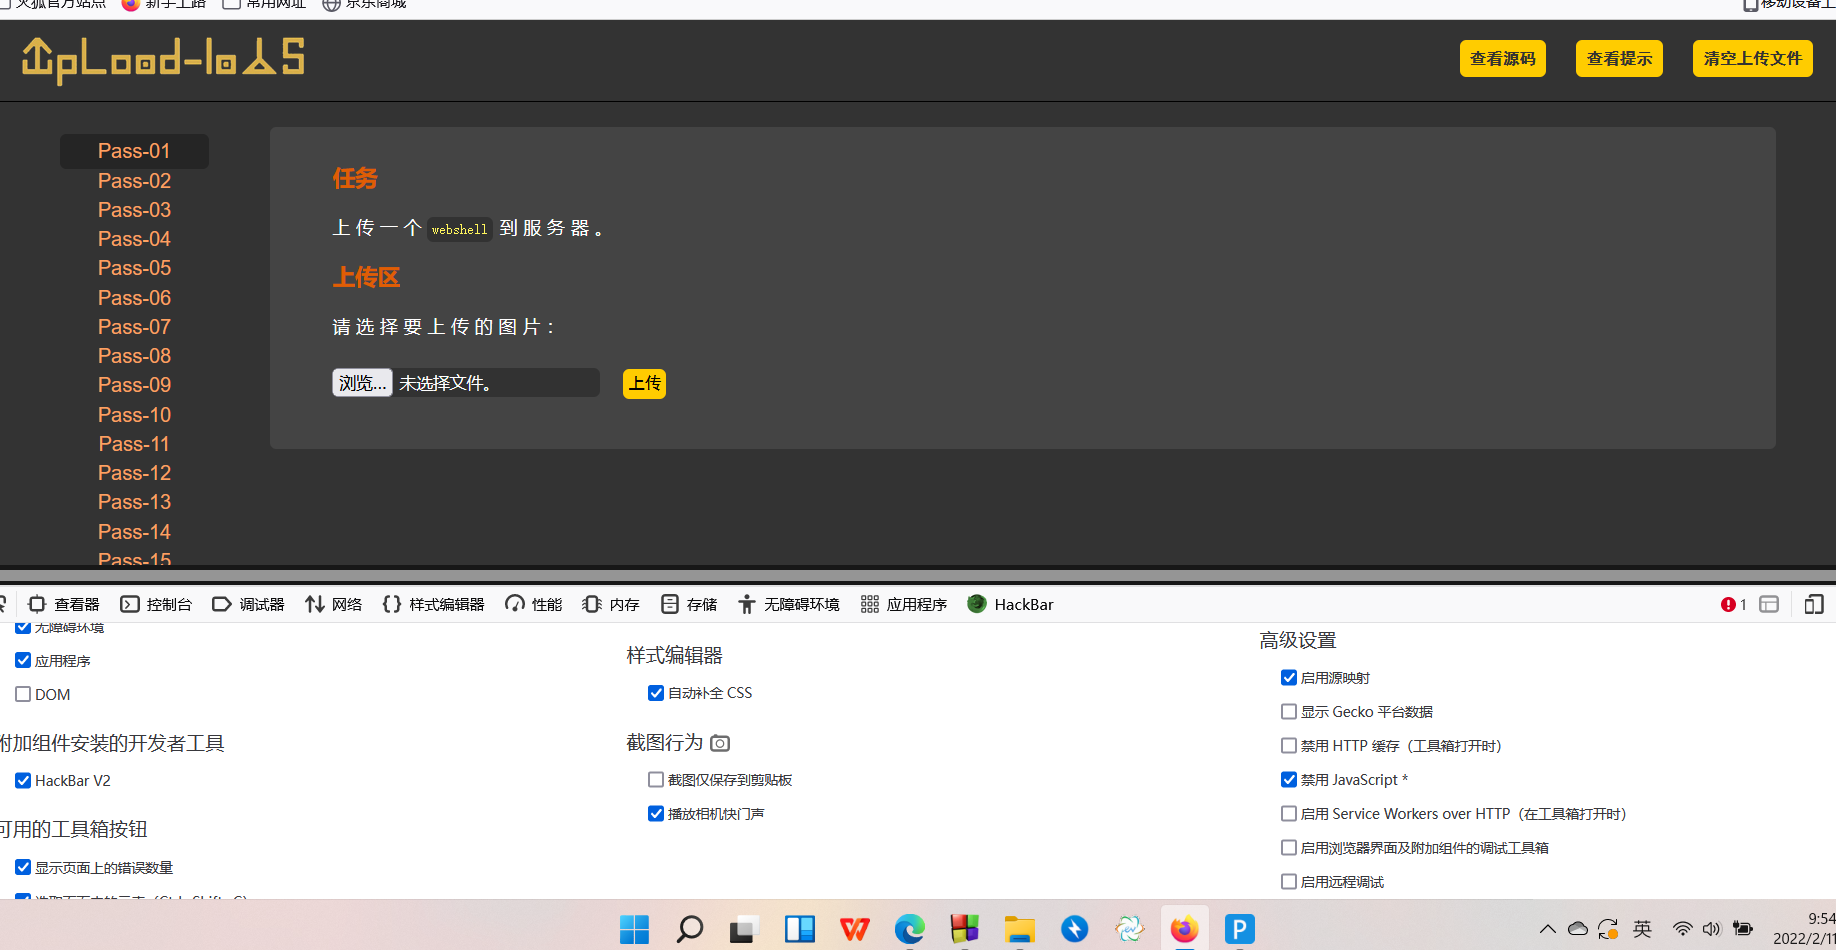Switch to the 控制台 (Console) tool
1836x950 pixels.
click(156, 604)
